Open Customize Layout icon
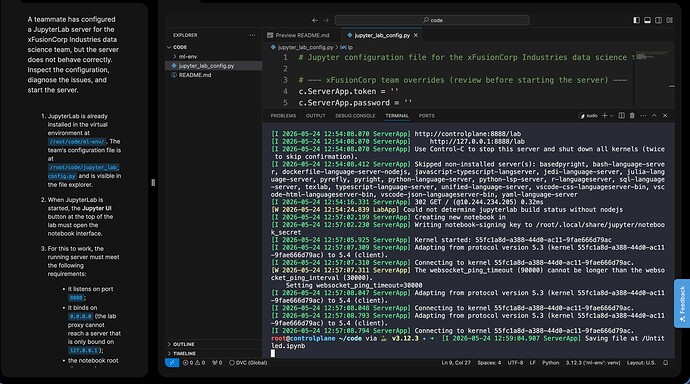 coord(669,20)
